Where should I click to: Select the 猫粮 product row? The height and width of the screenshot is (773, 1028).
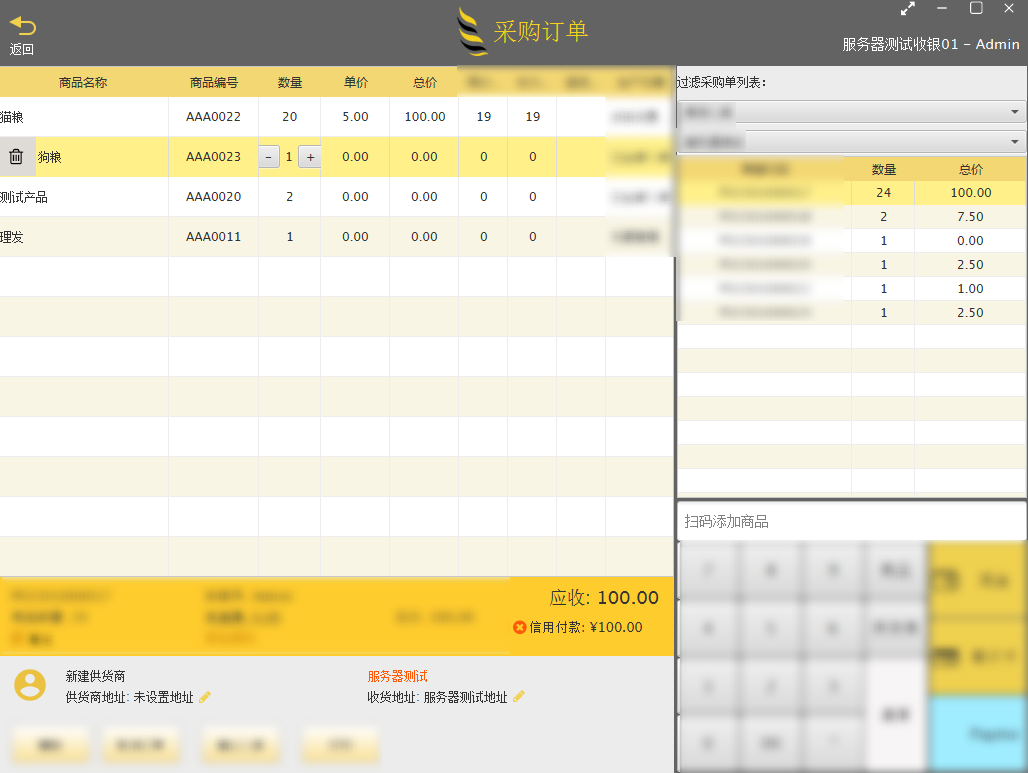pos(84,117)
